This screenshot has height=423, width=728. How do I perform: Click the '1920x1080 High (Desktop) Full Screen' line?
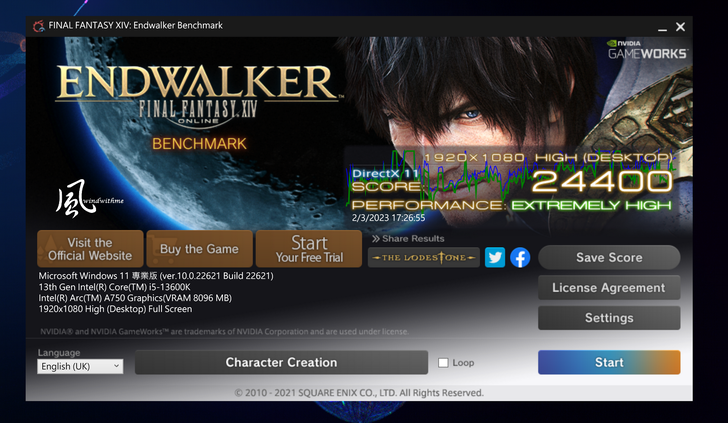115,309
